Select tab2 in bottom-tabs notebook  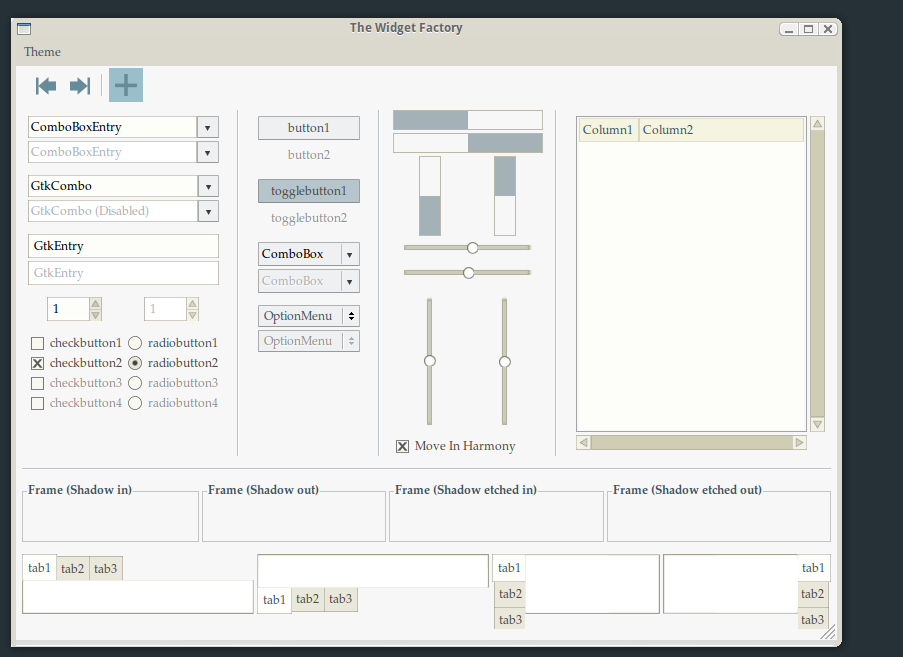[308, 599]
